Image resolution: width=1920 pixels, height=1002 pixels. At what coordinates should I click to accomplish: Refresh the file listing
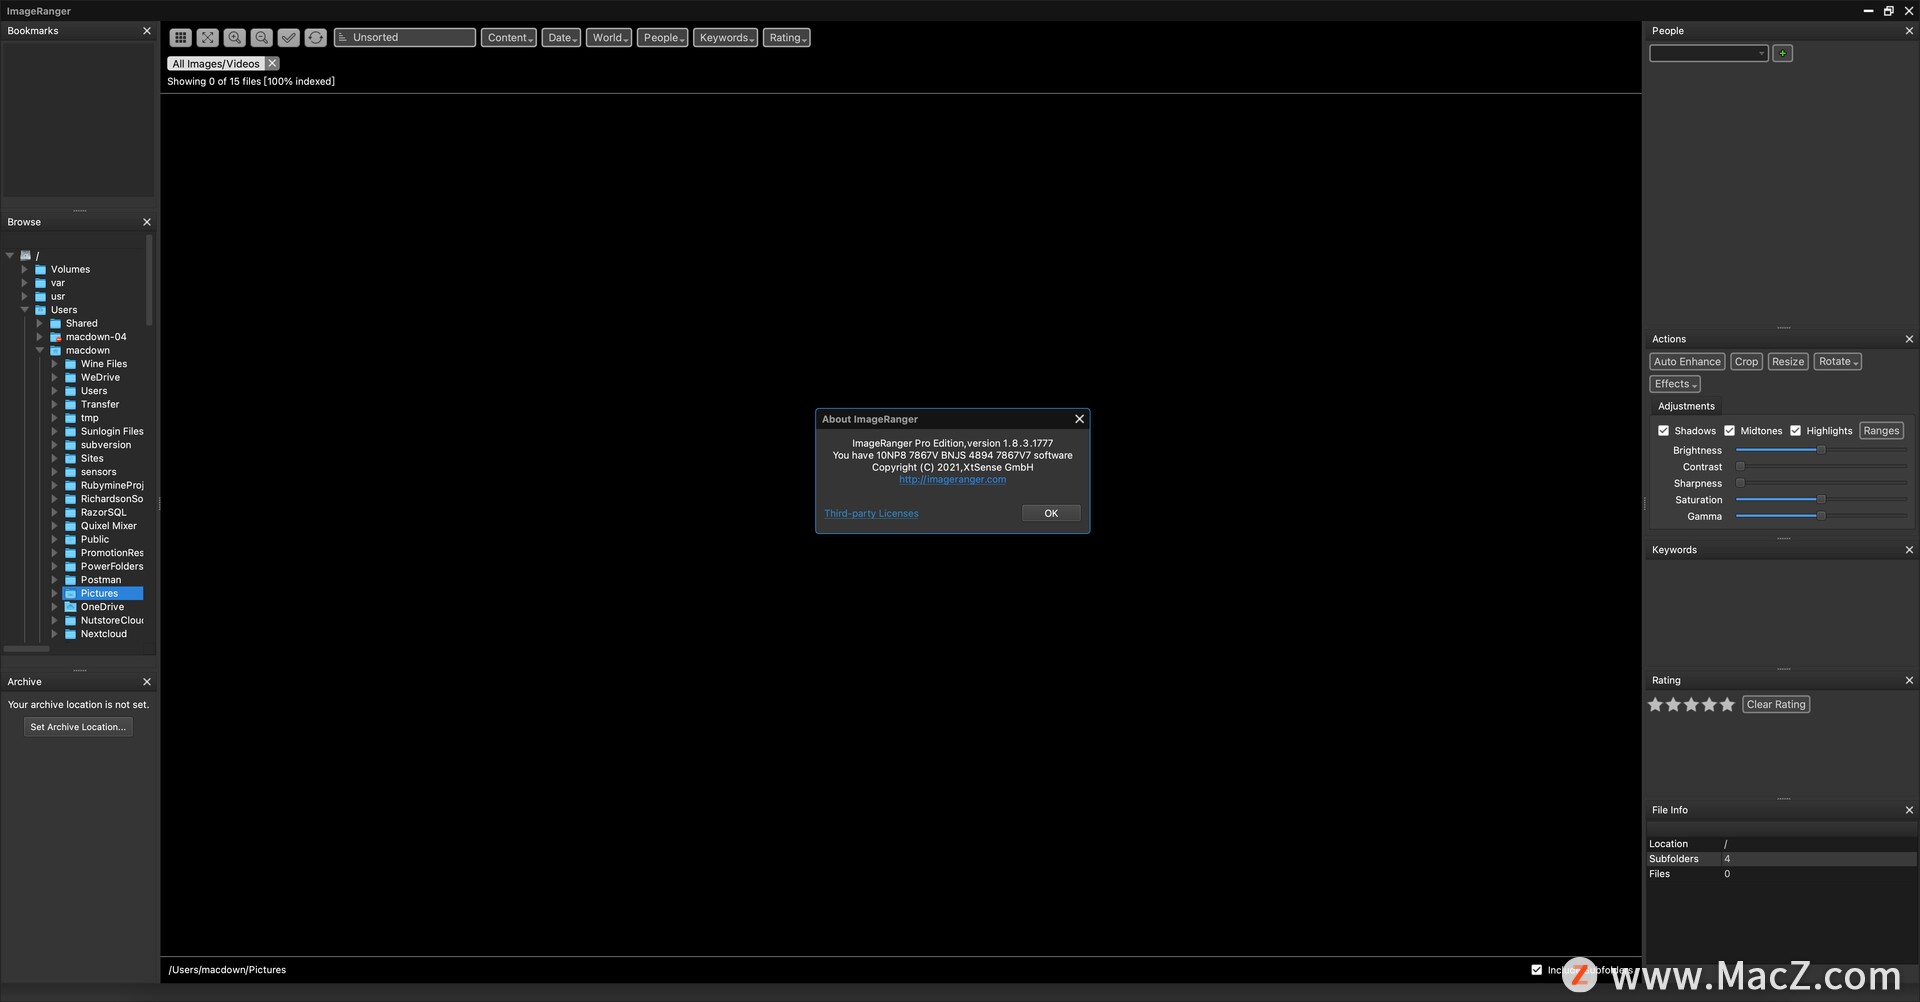(x=315, y=38)
